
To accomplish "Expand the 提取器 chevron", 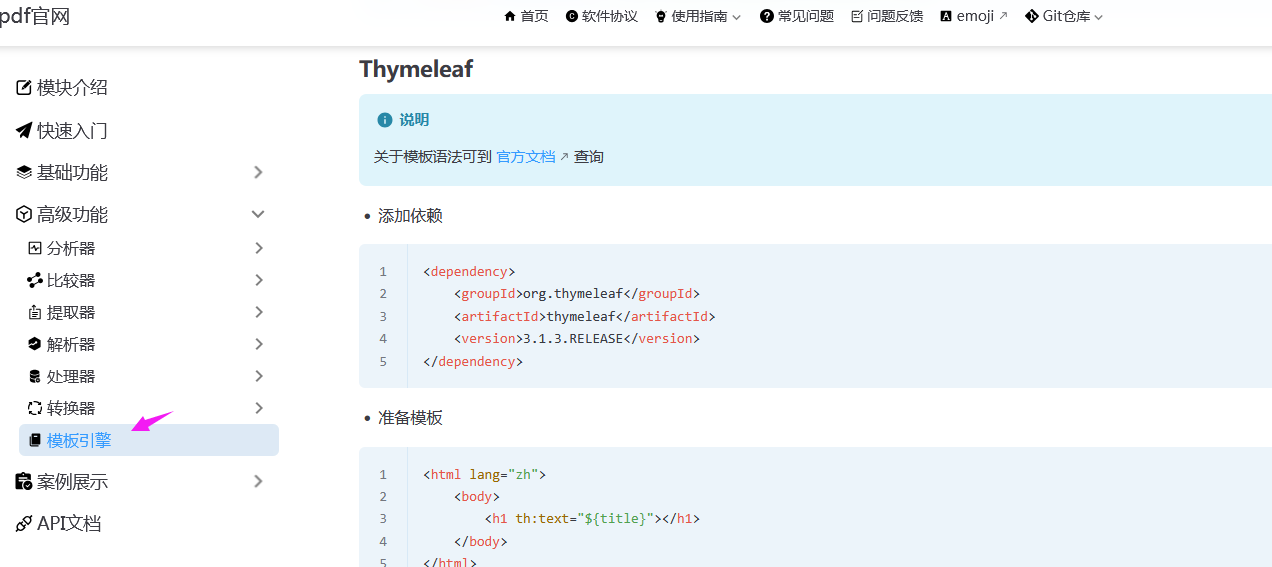I will [259, 312].
